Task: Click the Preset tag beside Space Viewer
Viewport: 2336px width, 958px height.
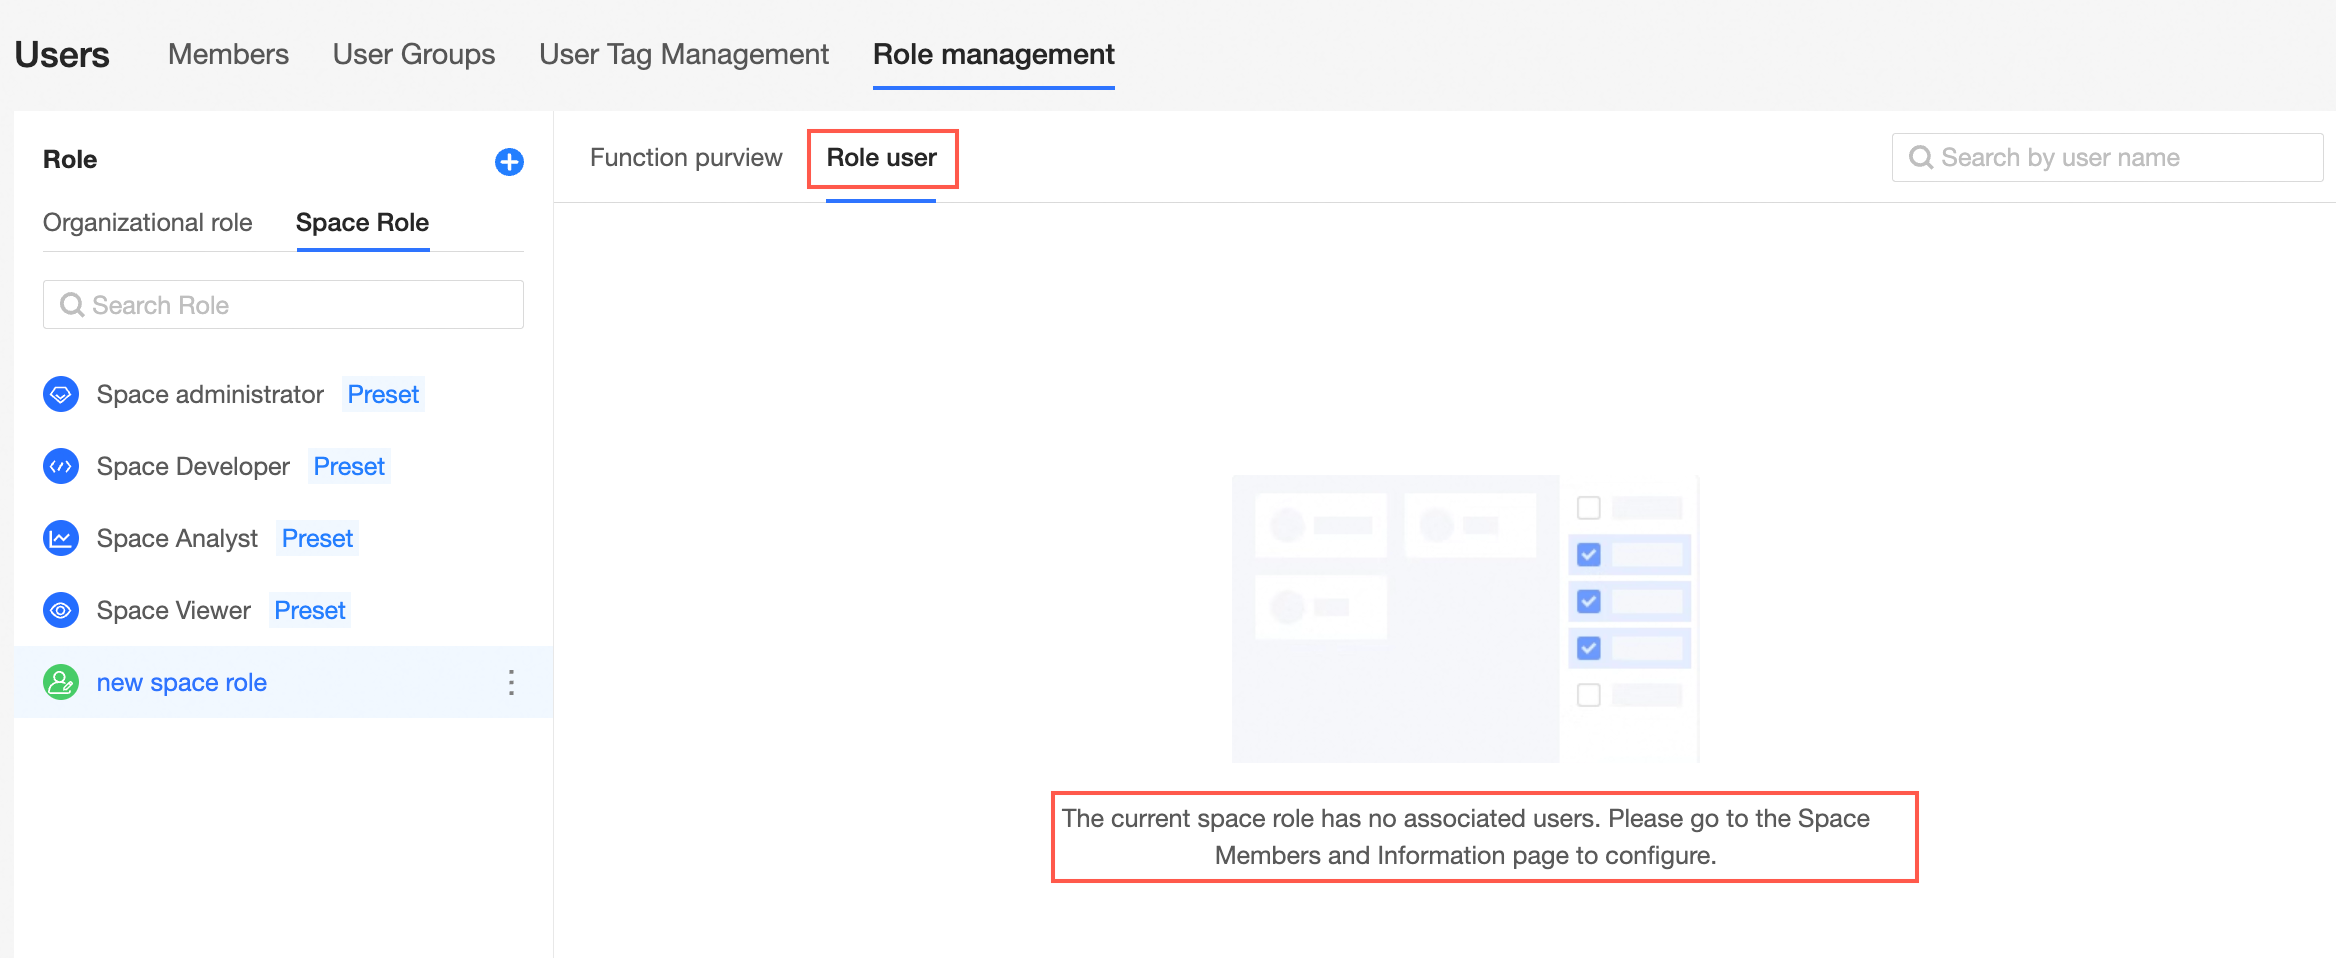Action: [x=310, y=610]
